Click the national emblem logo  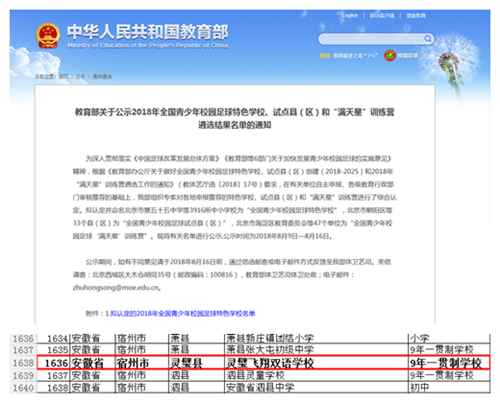48,35
